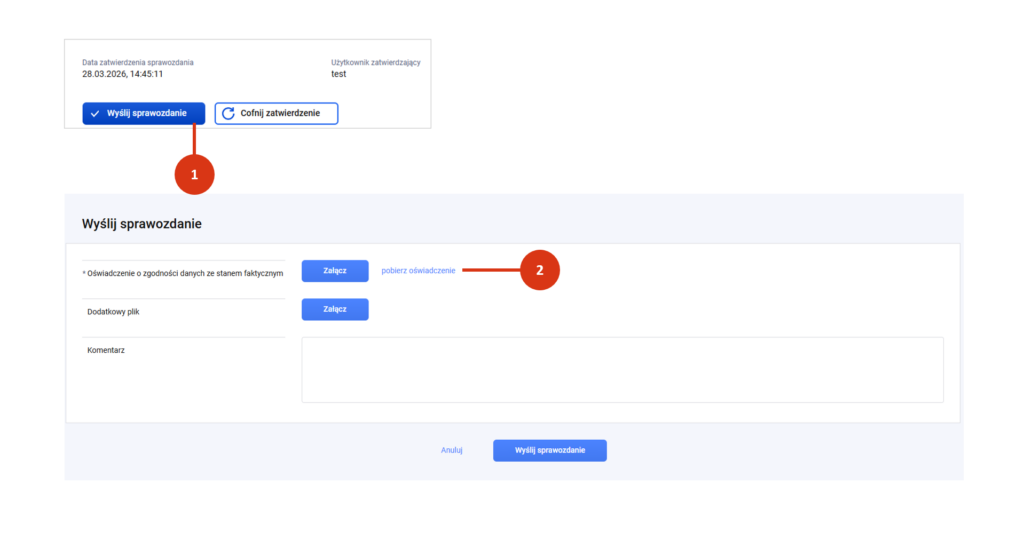Viewport: 1024px width, 539px height.
Task: Attach file for Oświadczenie using Załącz
Action: [x=335, y=271]
